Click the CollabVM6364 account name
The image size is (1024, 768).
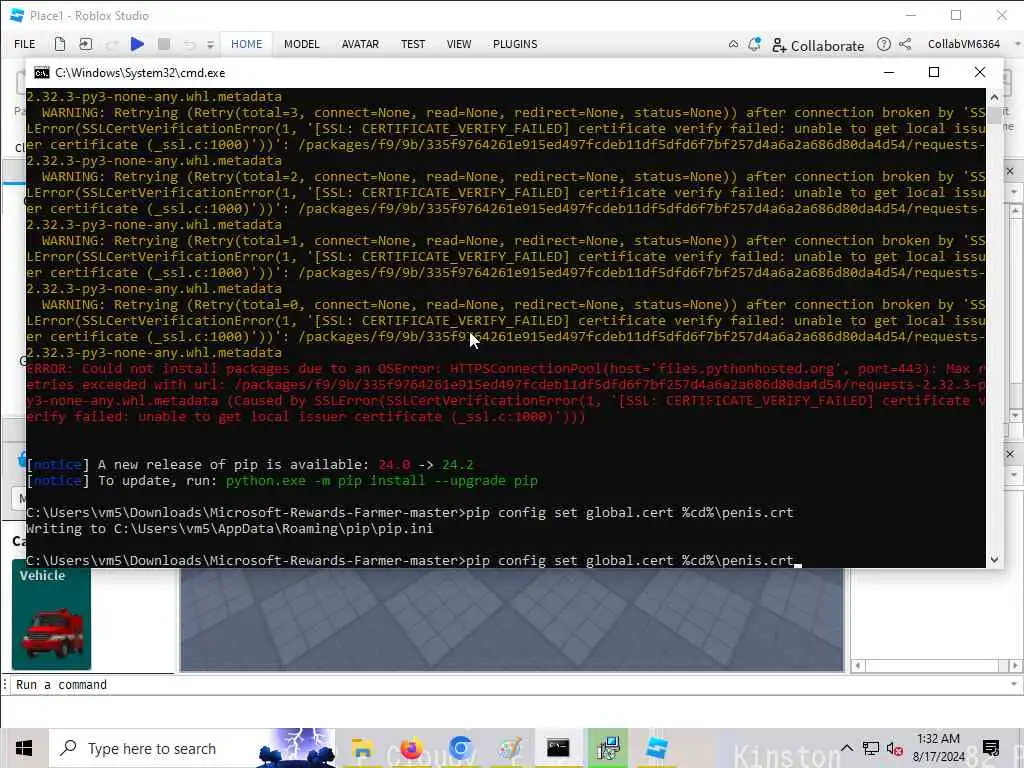964,44
